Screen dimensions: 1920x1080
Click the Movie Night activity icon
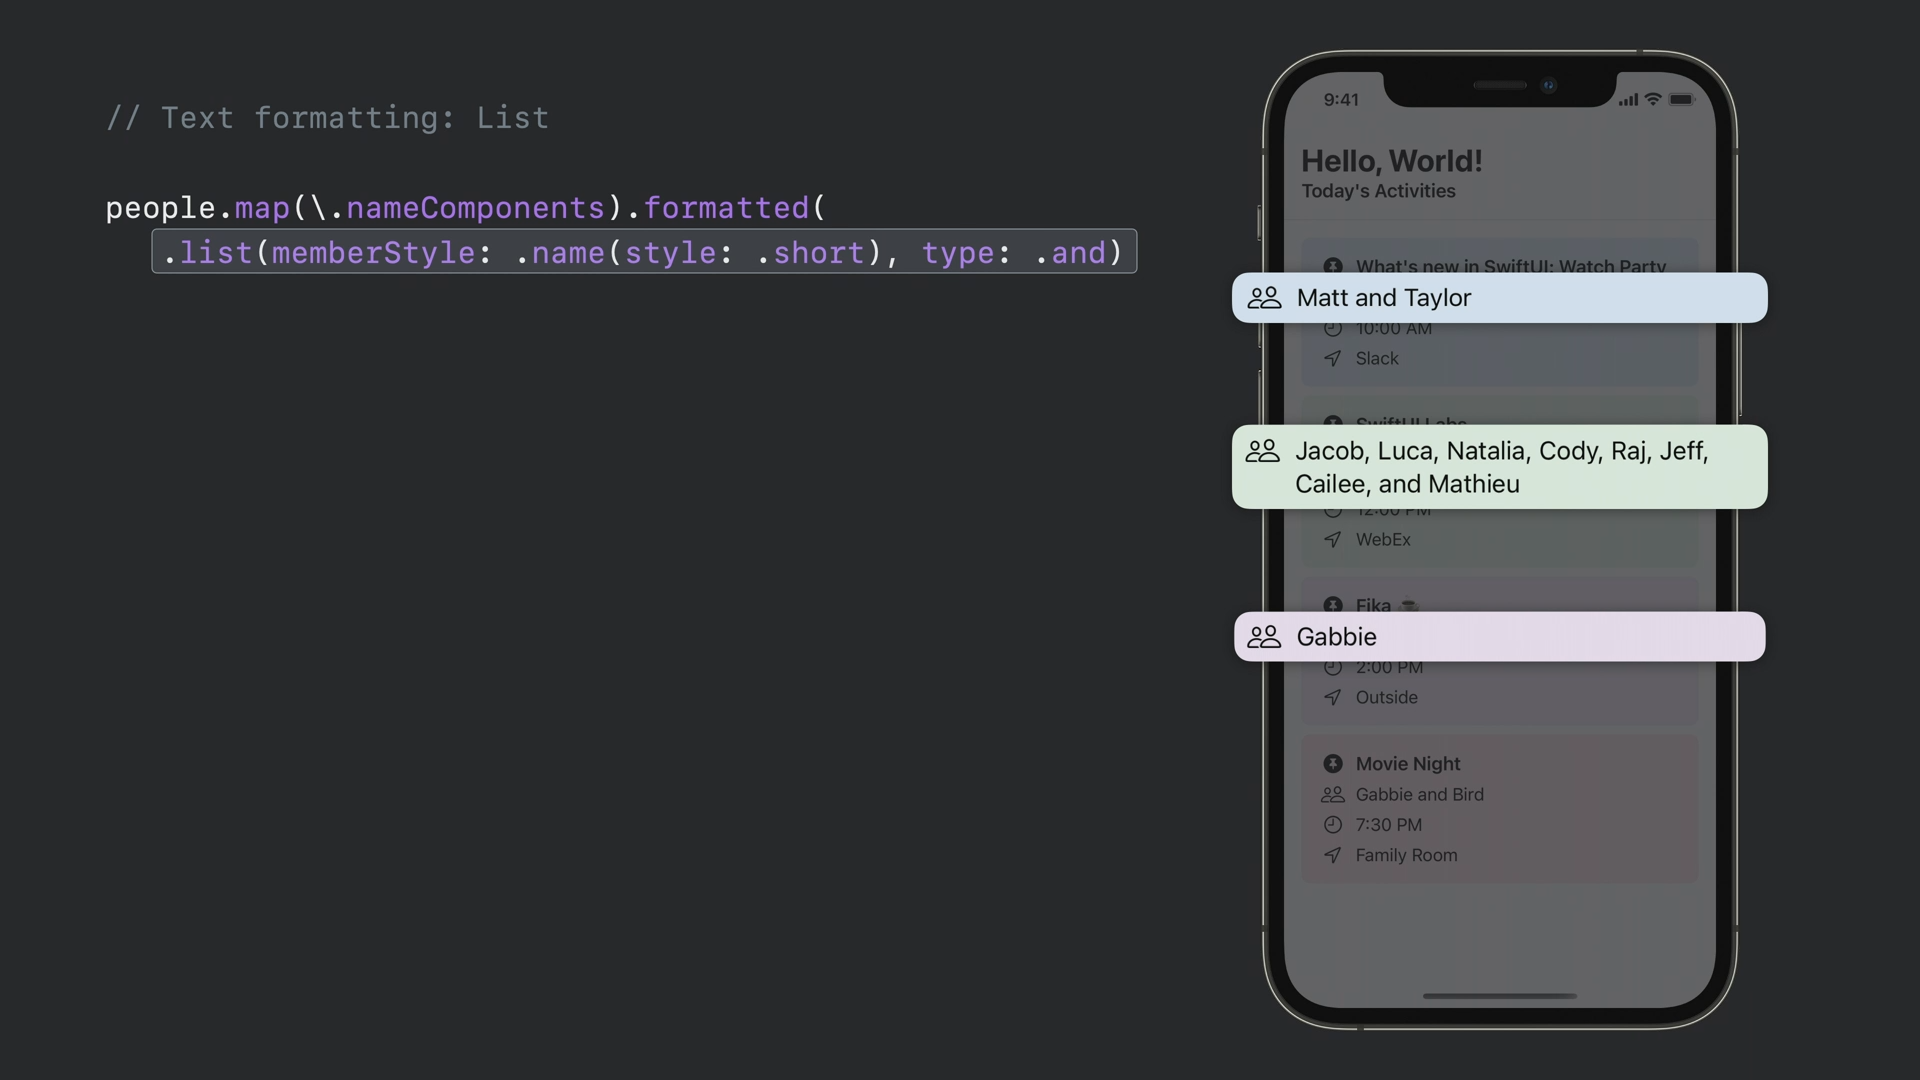pyautogui.click(x=1332, y=764)
